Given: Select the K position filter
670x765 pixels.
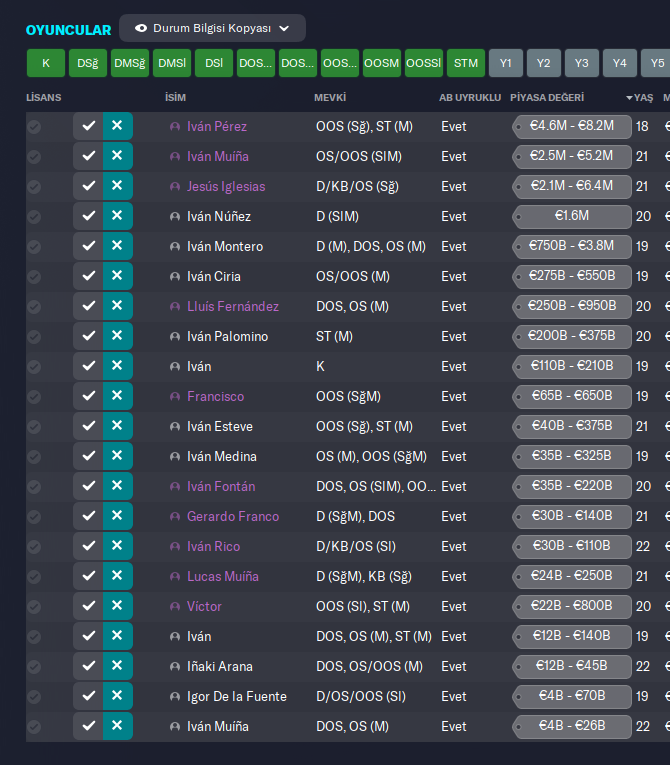Looking at the screenshot, I should click(46, 63).
